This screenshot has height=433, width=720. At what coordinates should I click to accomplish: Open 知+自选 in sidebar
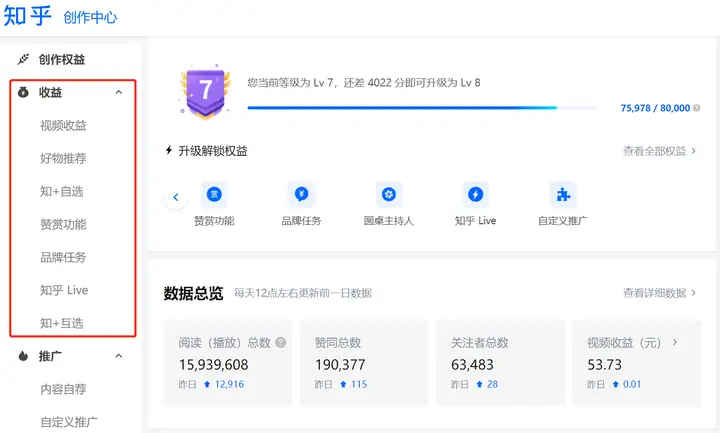[62, 191]
